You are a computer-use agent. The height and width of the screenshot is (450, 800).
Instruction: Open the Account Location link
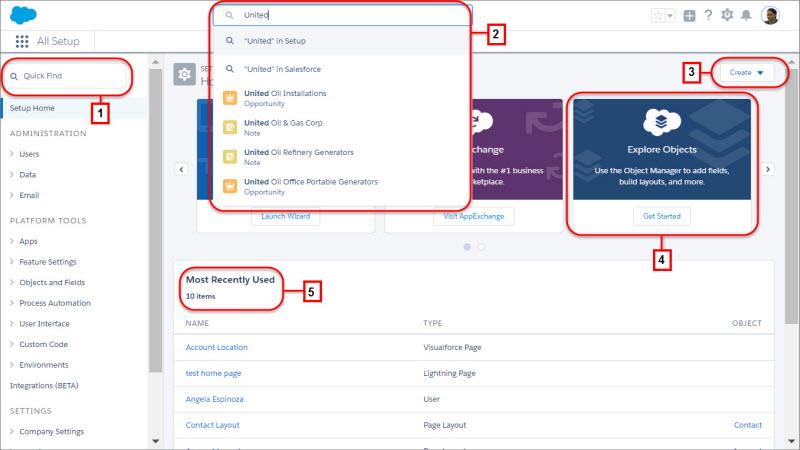pos(216,347)
